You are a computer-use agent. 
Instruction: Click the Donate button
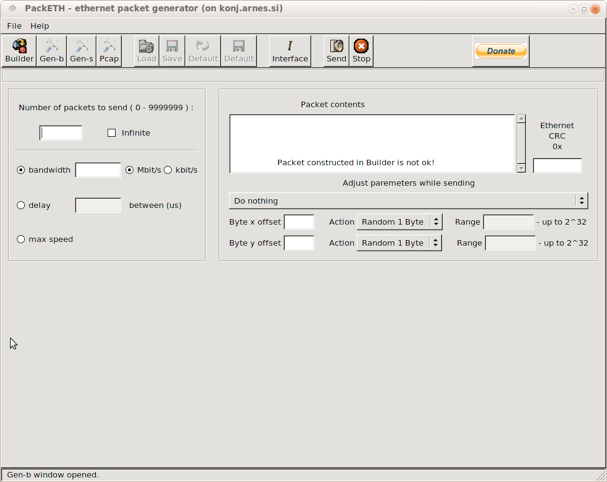pyautogui.click(x=501, y=51)
